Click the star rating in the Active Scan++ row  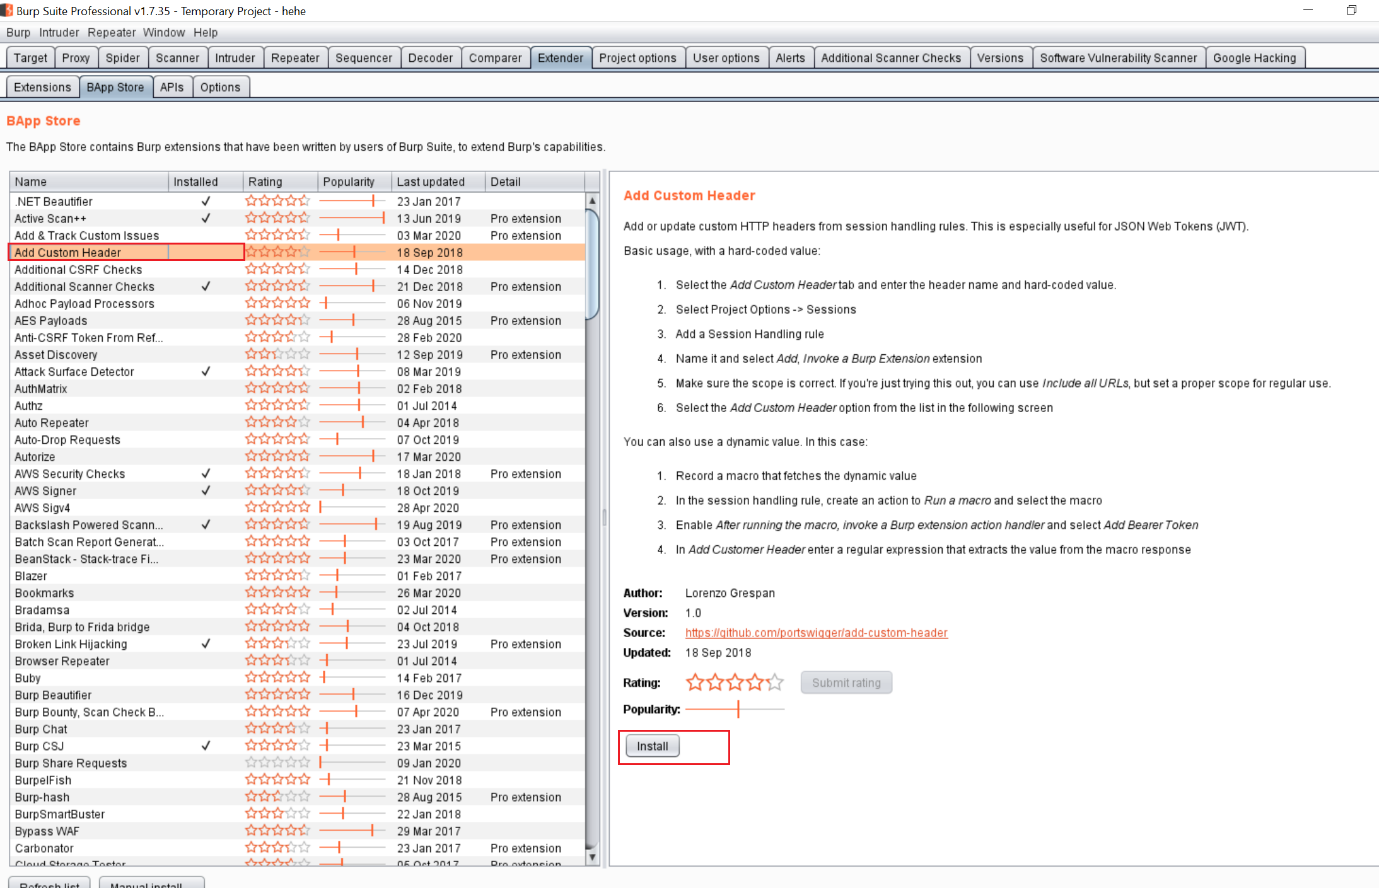(278, 218)
